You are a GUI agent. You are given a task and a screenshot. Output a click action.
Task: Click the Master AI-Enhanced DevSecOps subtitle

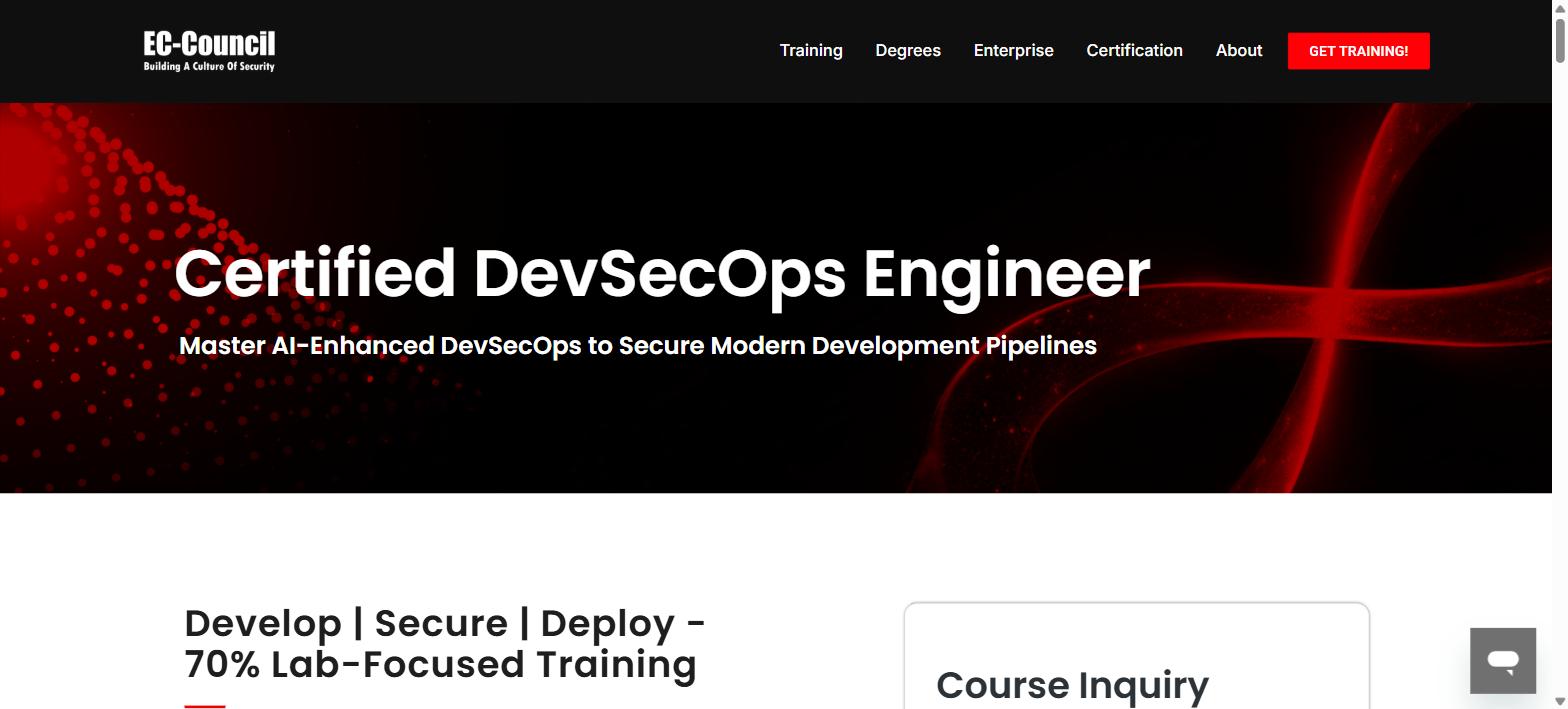pyautogui.click(x=638, y=346)
